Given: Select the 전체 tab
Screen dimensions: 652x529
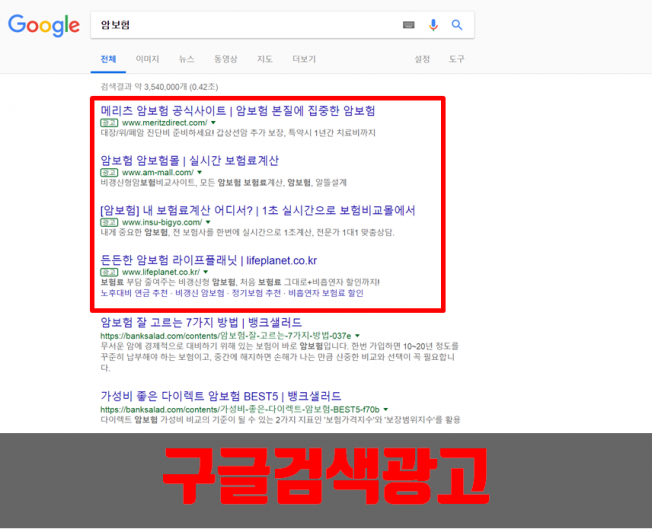Looking at the screenshot, I should pos(108,59).
